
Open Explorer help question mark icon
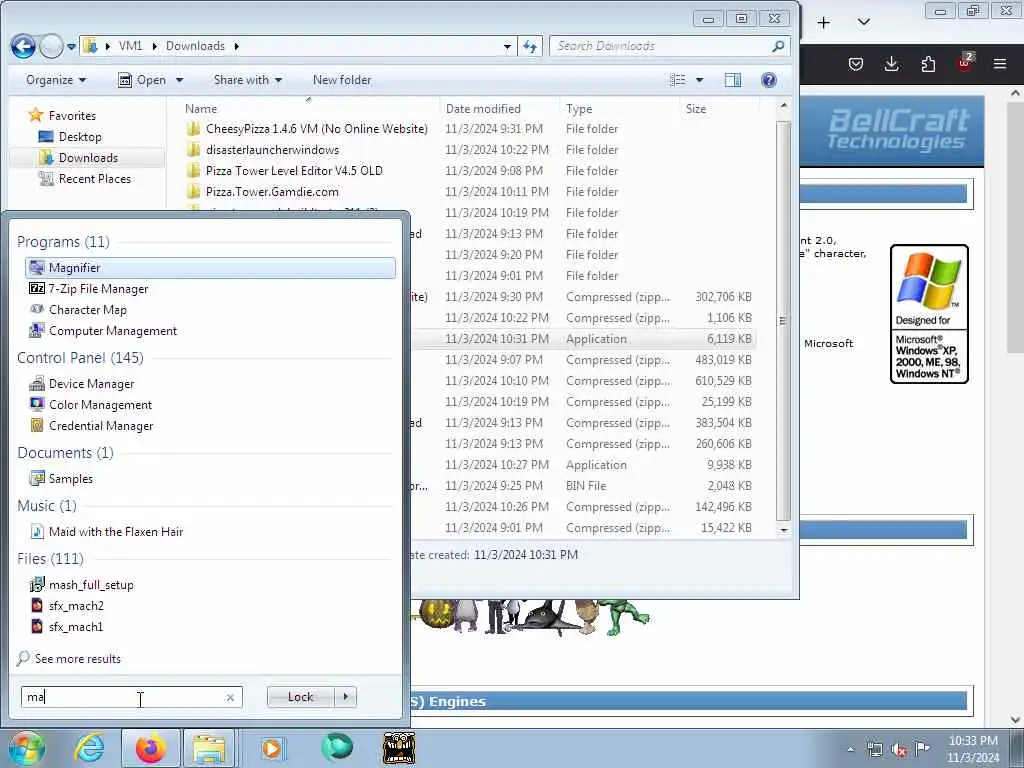tap(769, 80)
